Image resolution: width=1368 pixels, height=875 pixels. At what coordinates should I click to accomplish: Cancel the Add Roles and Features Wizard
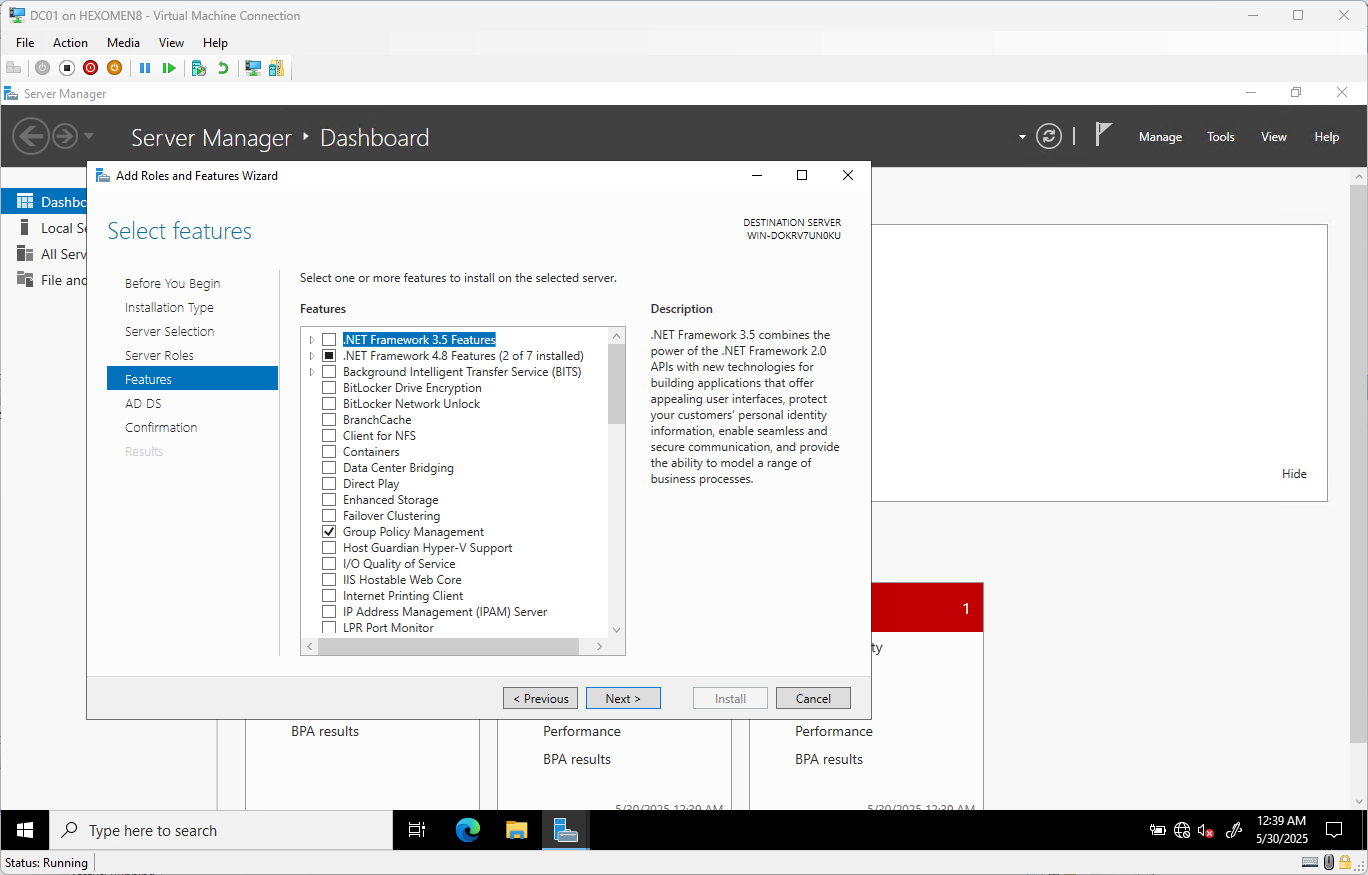(x=813, y=698)
